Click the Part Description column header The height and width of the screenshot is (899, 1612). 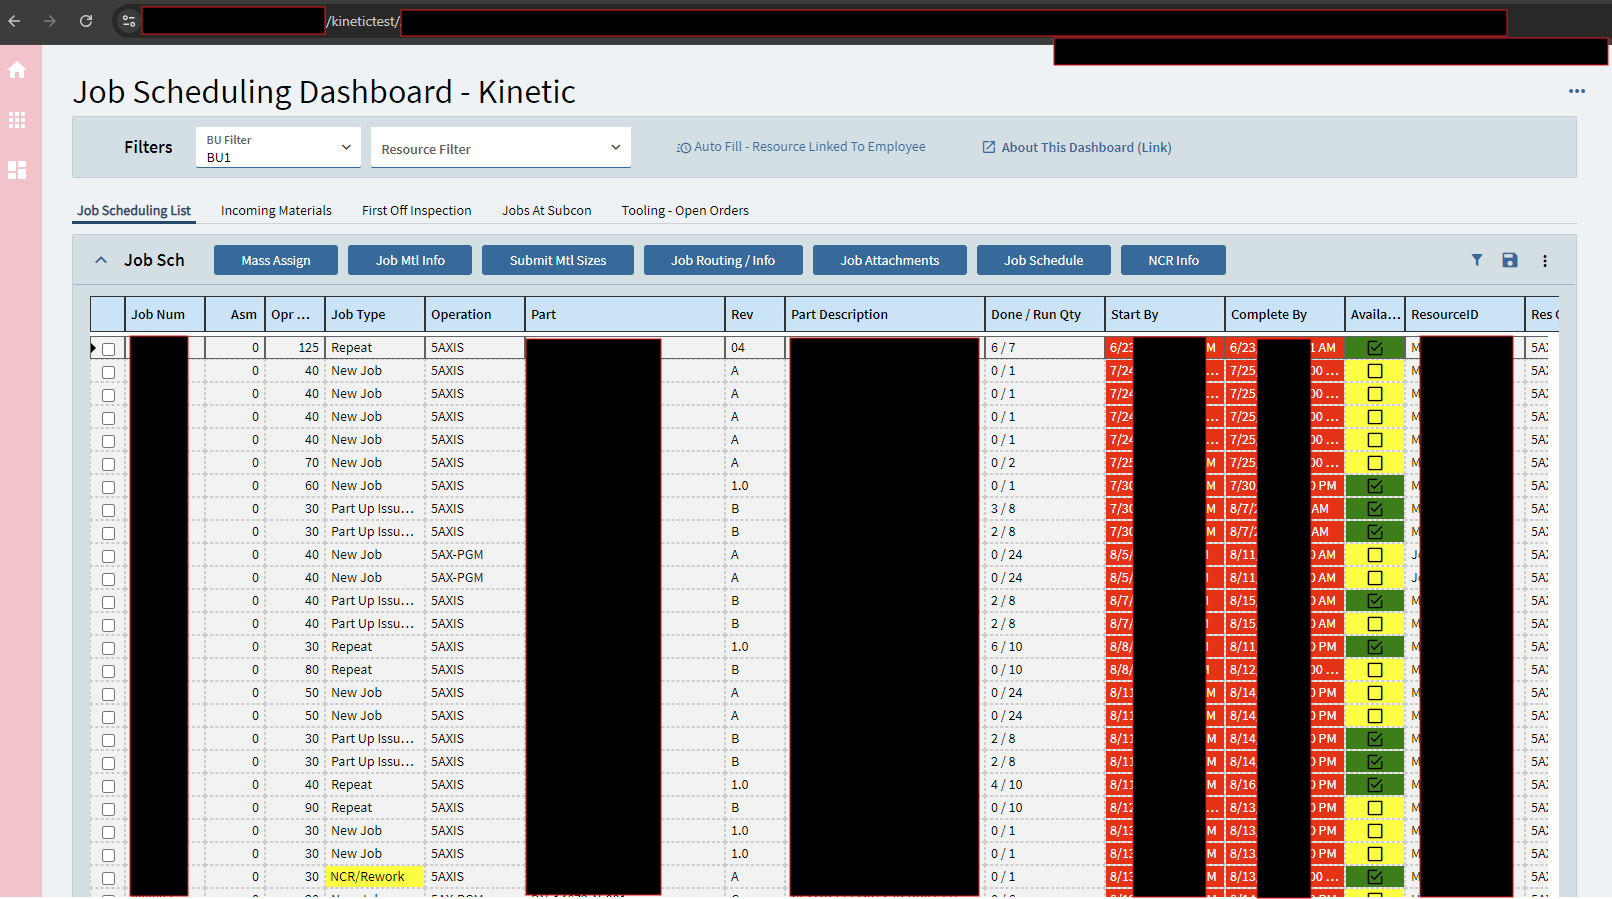(885, 314)
